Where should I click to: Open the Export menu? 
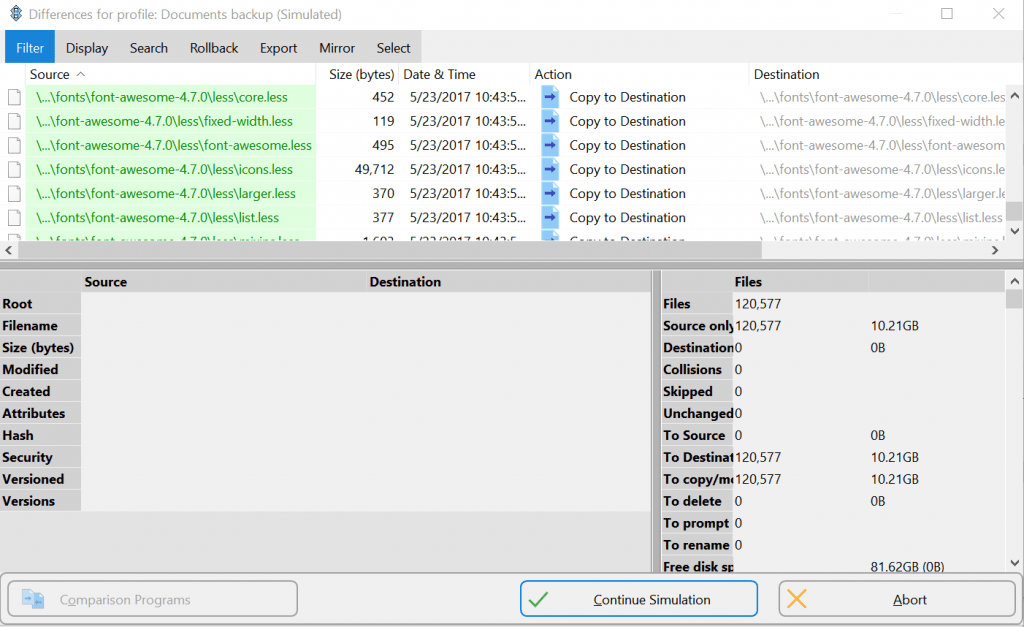[x=278, y=48]
